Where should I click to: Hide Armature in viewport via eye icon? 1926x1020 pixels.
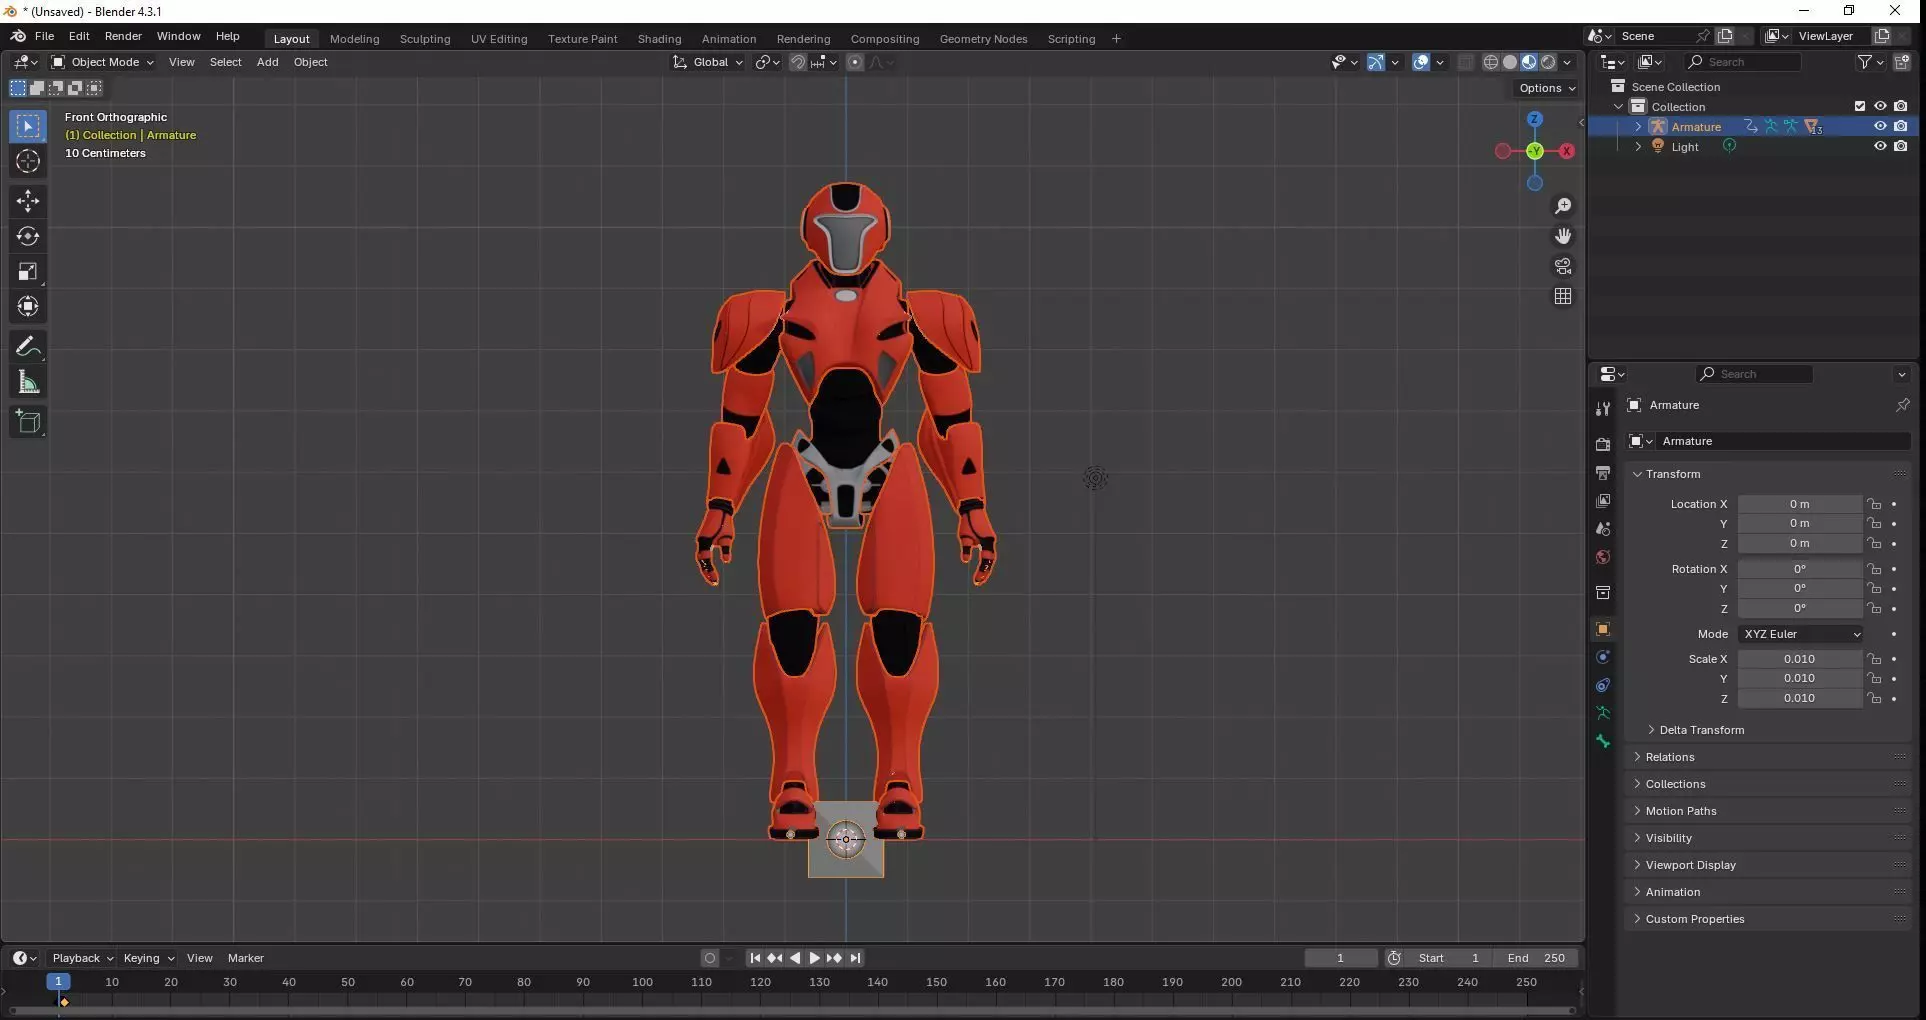[x=1880, y=126]
